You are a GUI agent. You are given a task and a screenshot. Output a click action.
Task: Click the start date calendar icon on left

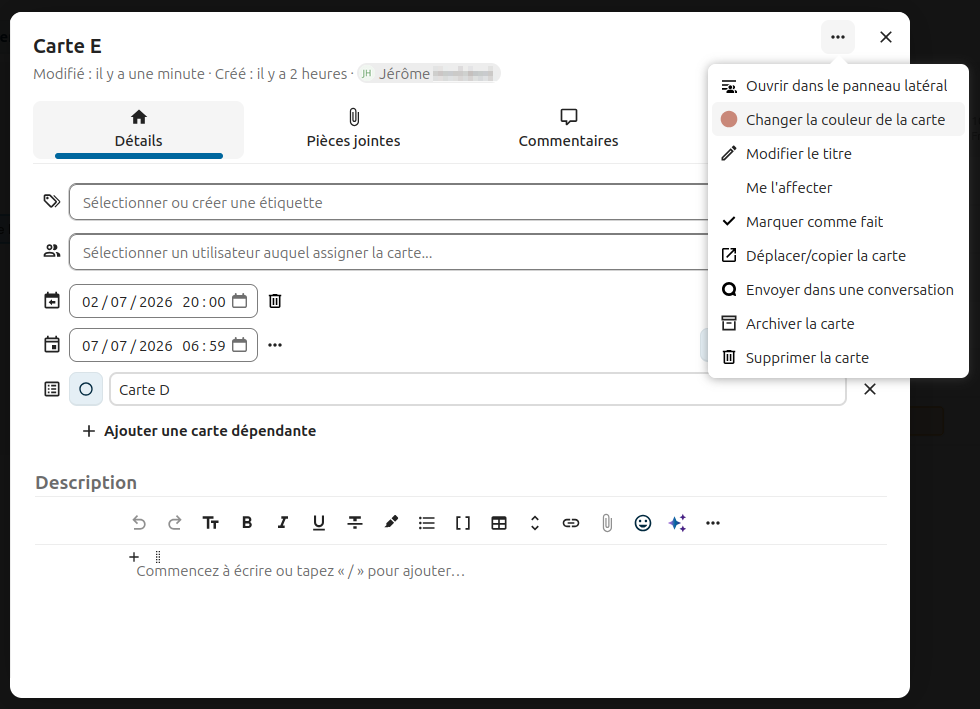pos(52,301)
